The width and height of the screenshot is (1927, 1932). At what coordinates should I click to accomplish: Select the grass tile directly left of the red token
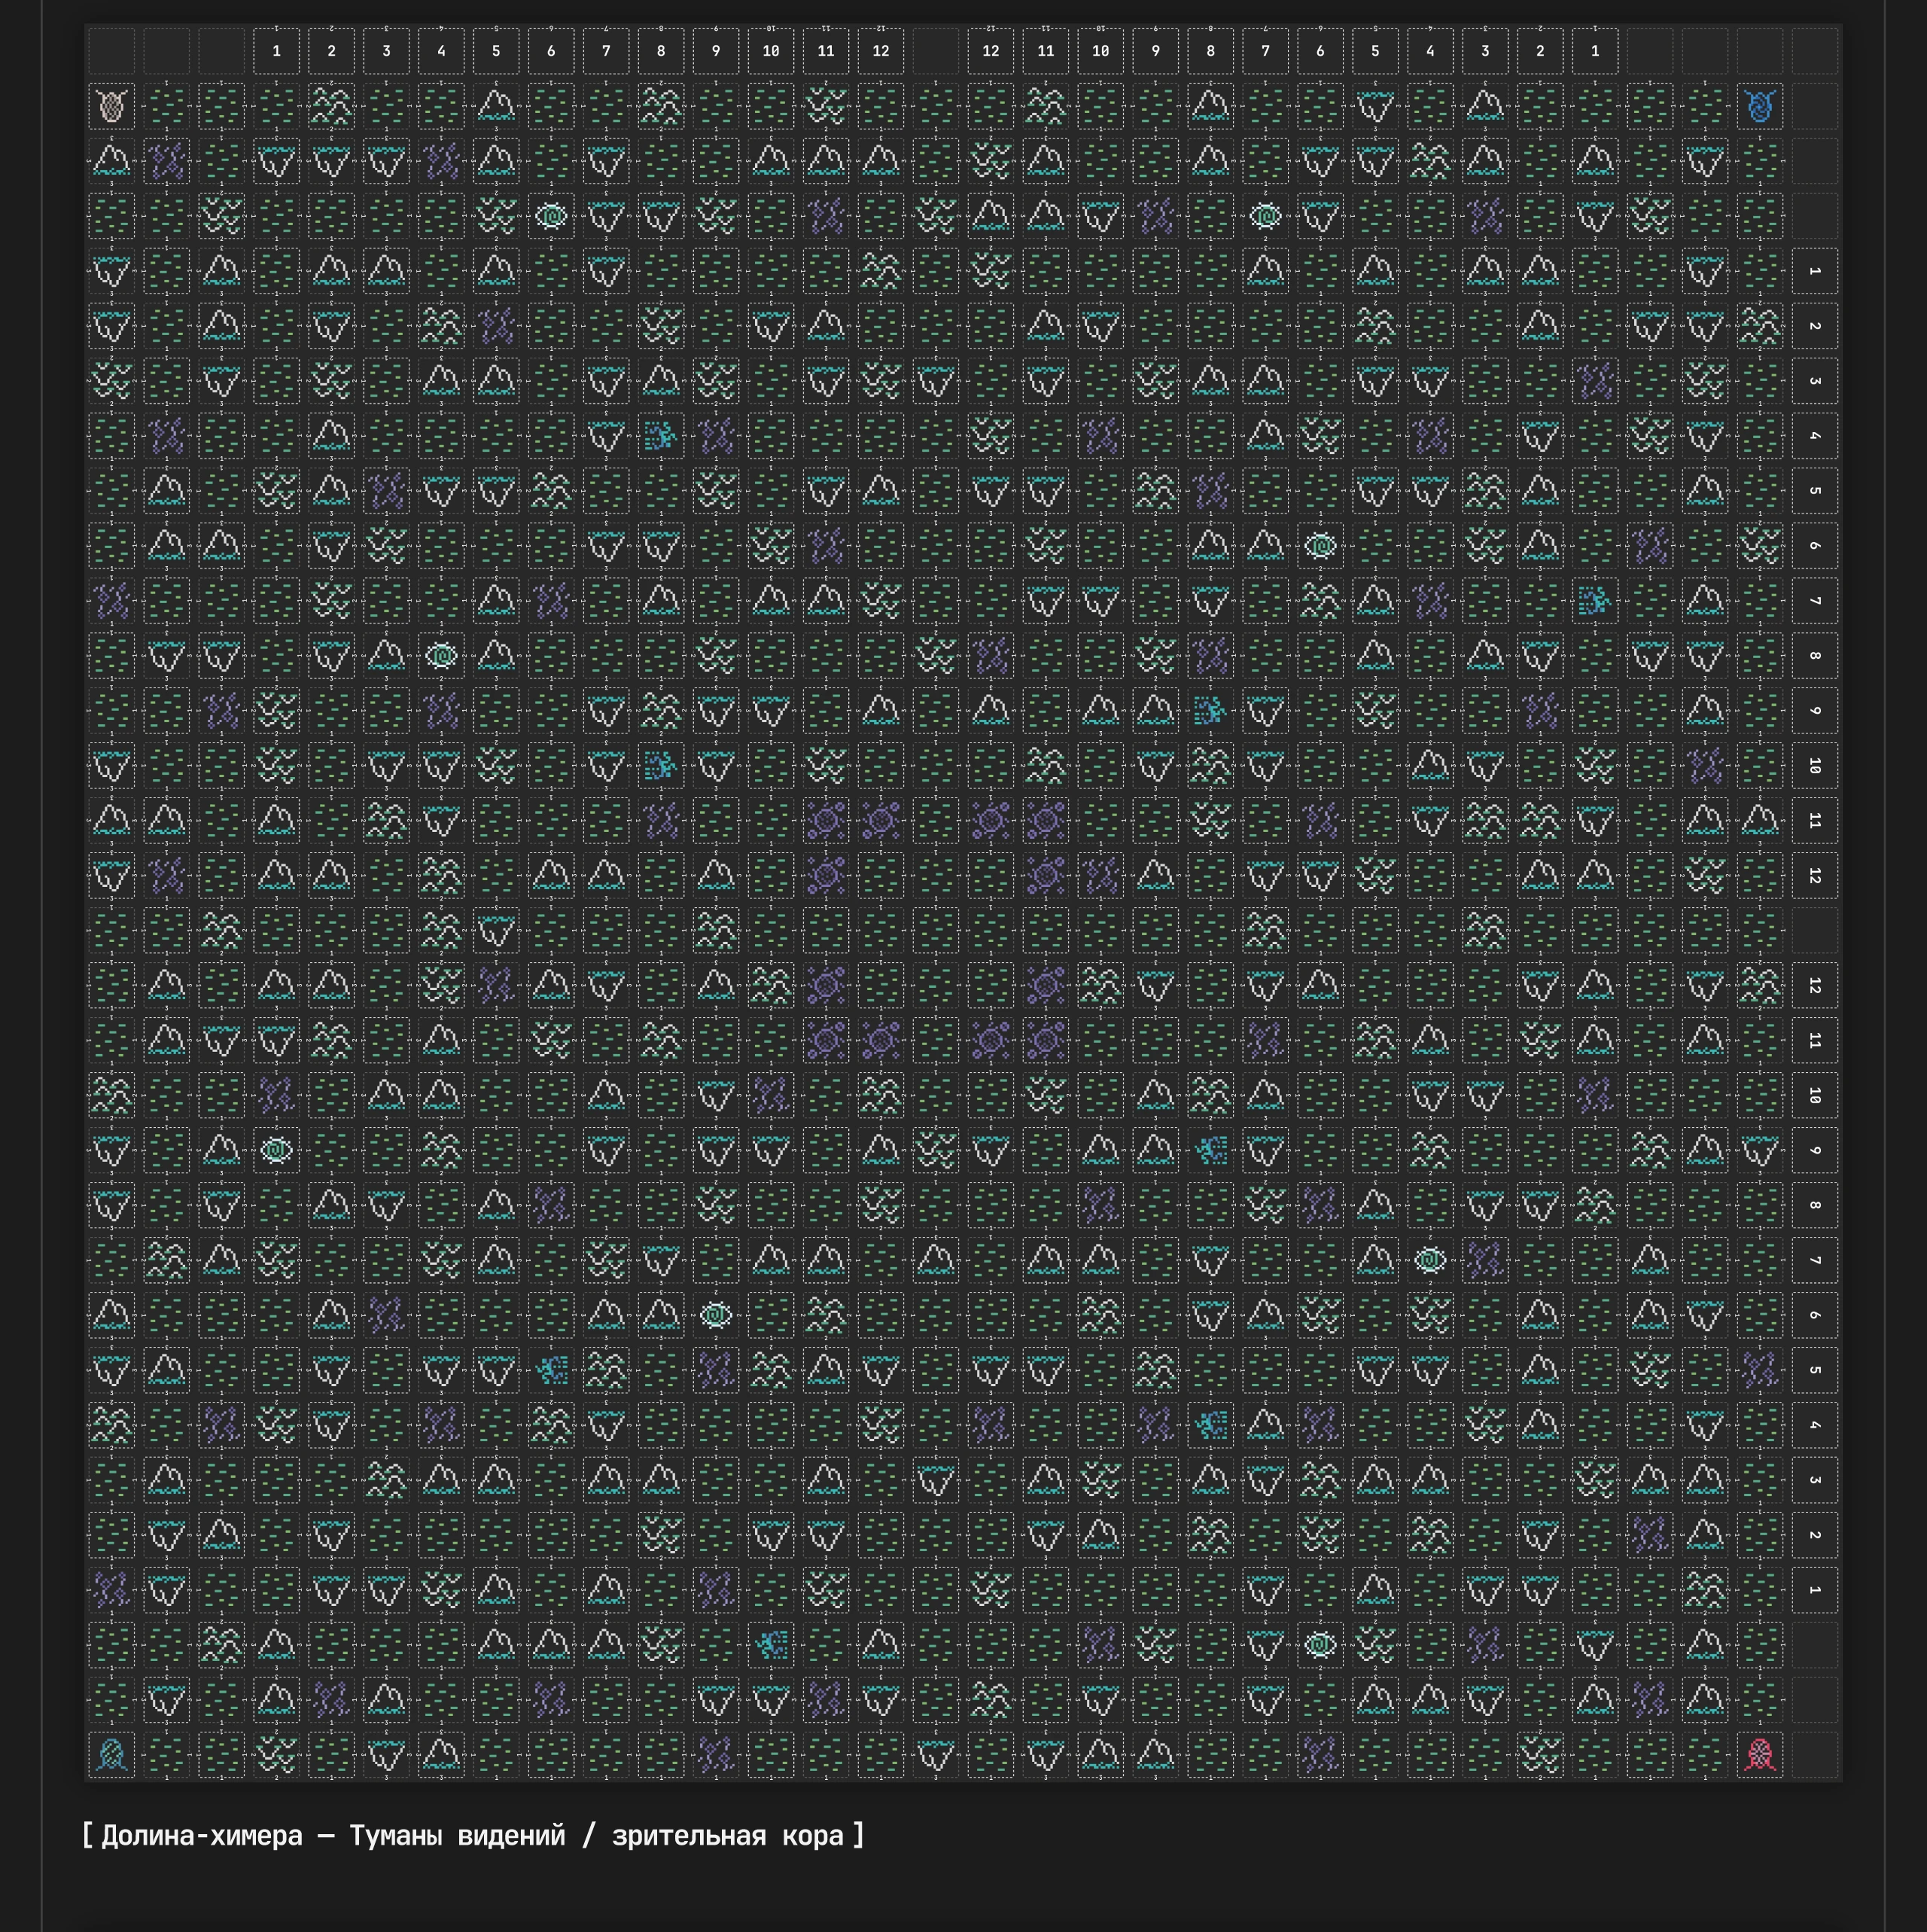click(1704, 1754)
